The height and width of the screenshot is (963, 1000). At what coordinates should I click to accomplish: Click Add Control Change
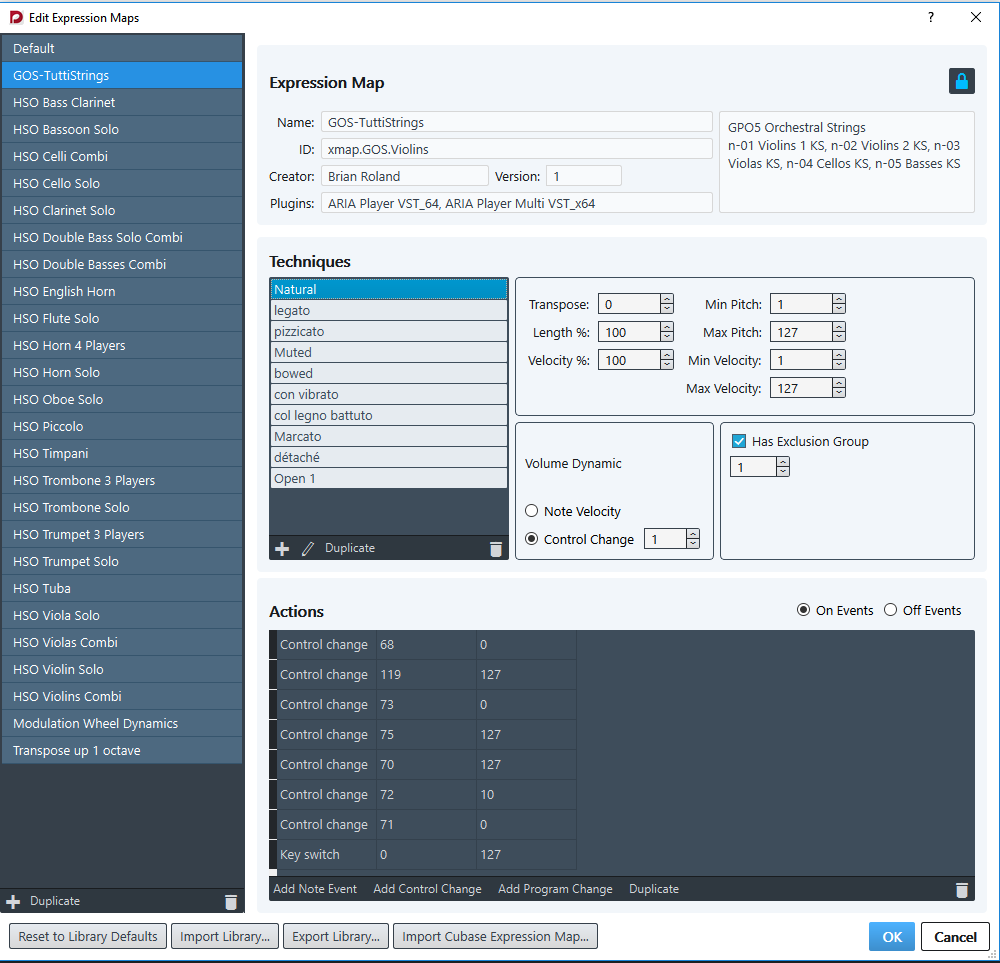tap(427, 889)
